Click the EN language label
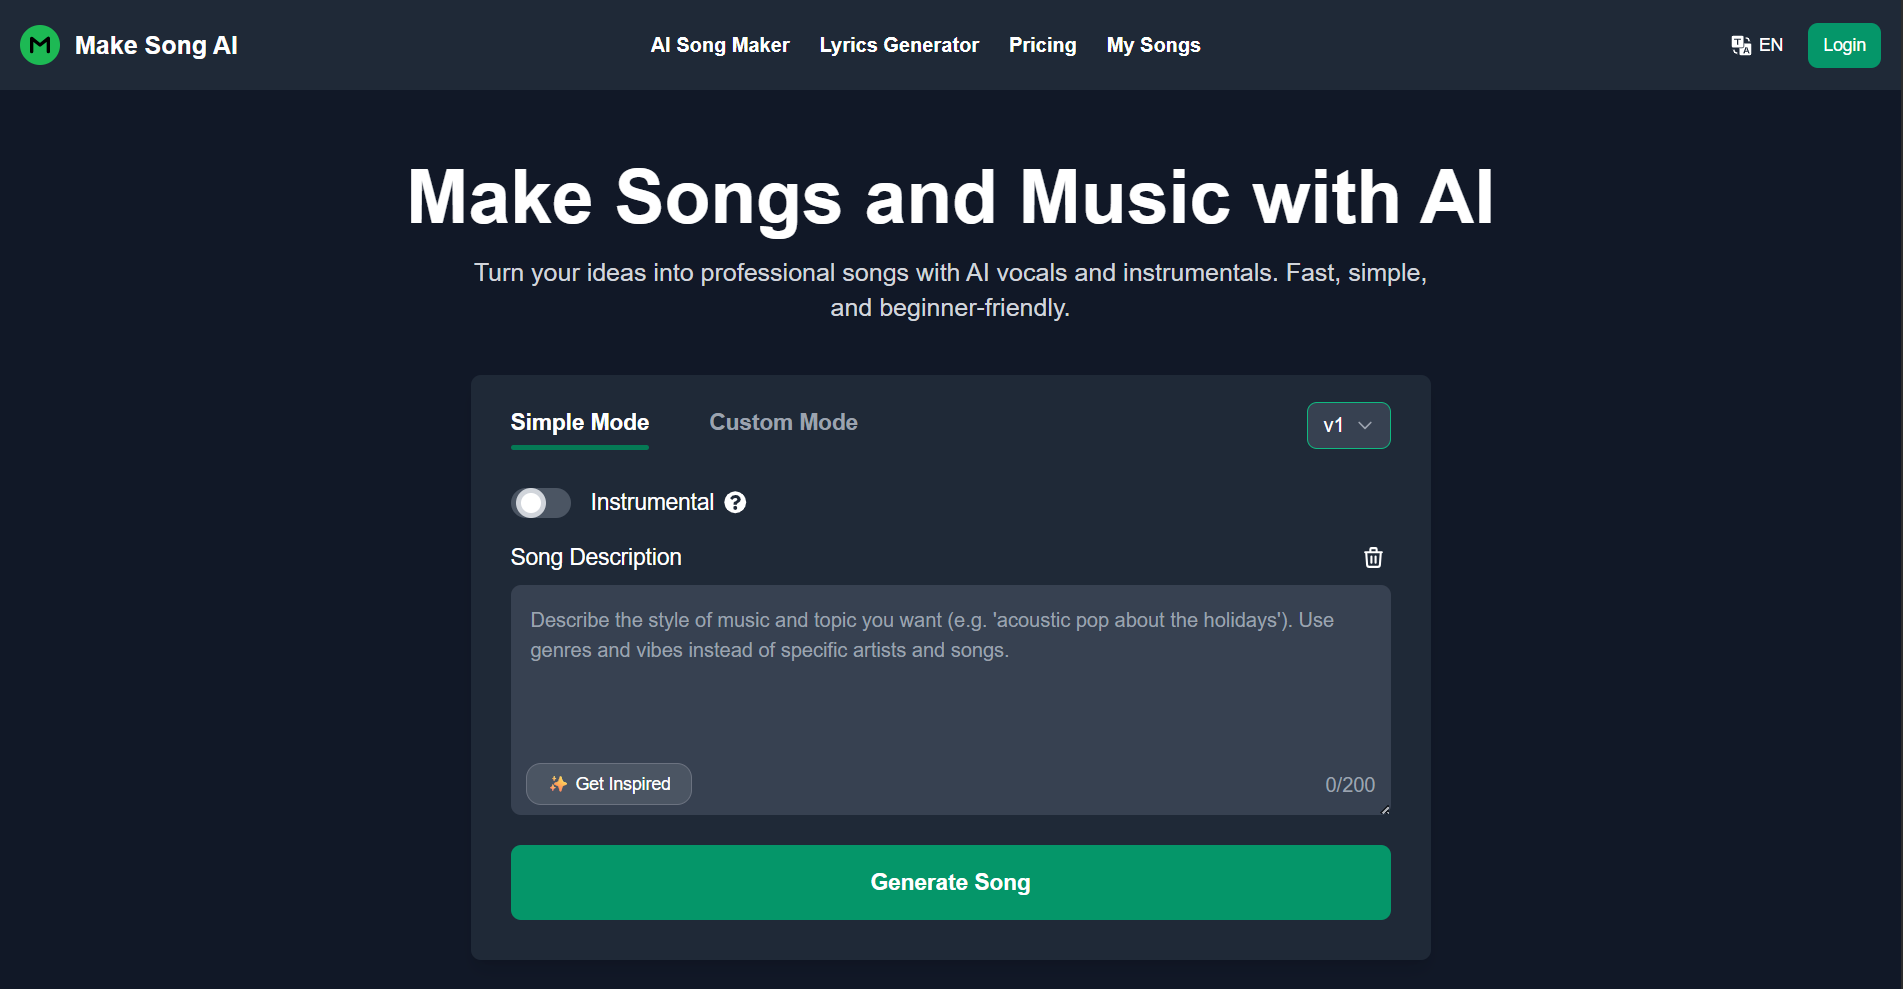This screenshot has width=1903, height=989. (1770, 45)
